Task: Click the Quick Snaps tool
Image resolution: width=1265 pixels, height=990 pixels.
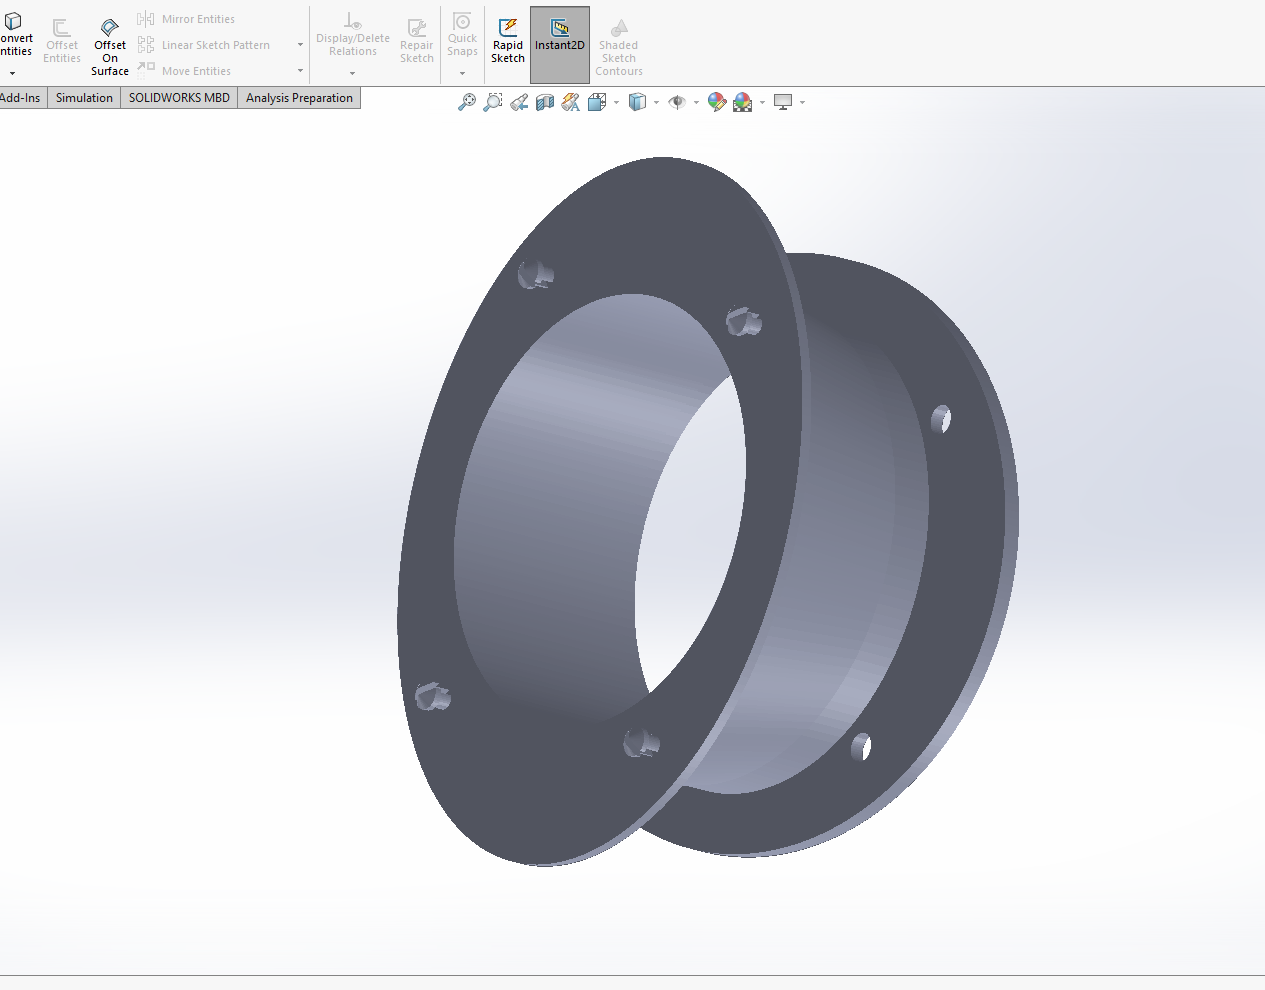Action: [x=462, y=35]
